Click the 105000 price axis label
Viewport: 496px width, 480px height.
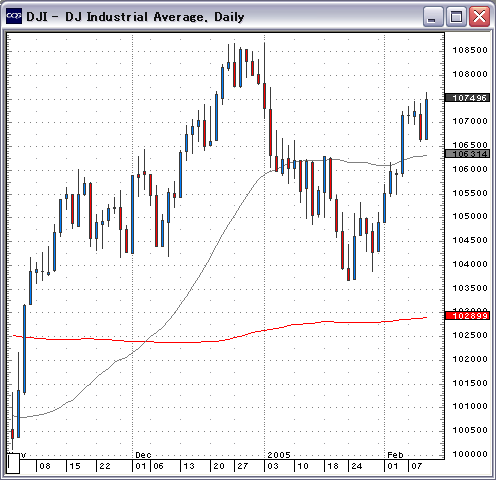pyautogui.click(x=470, y=216)
